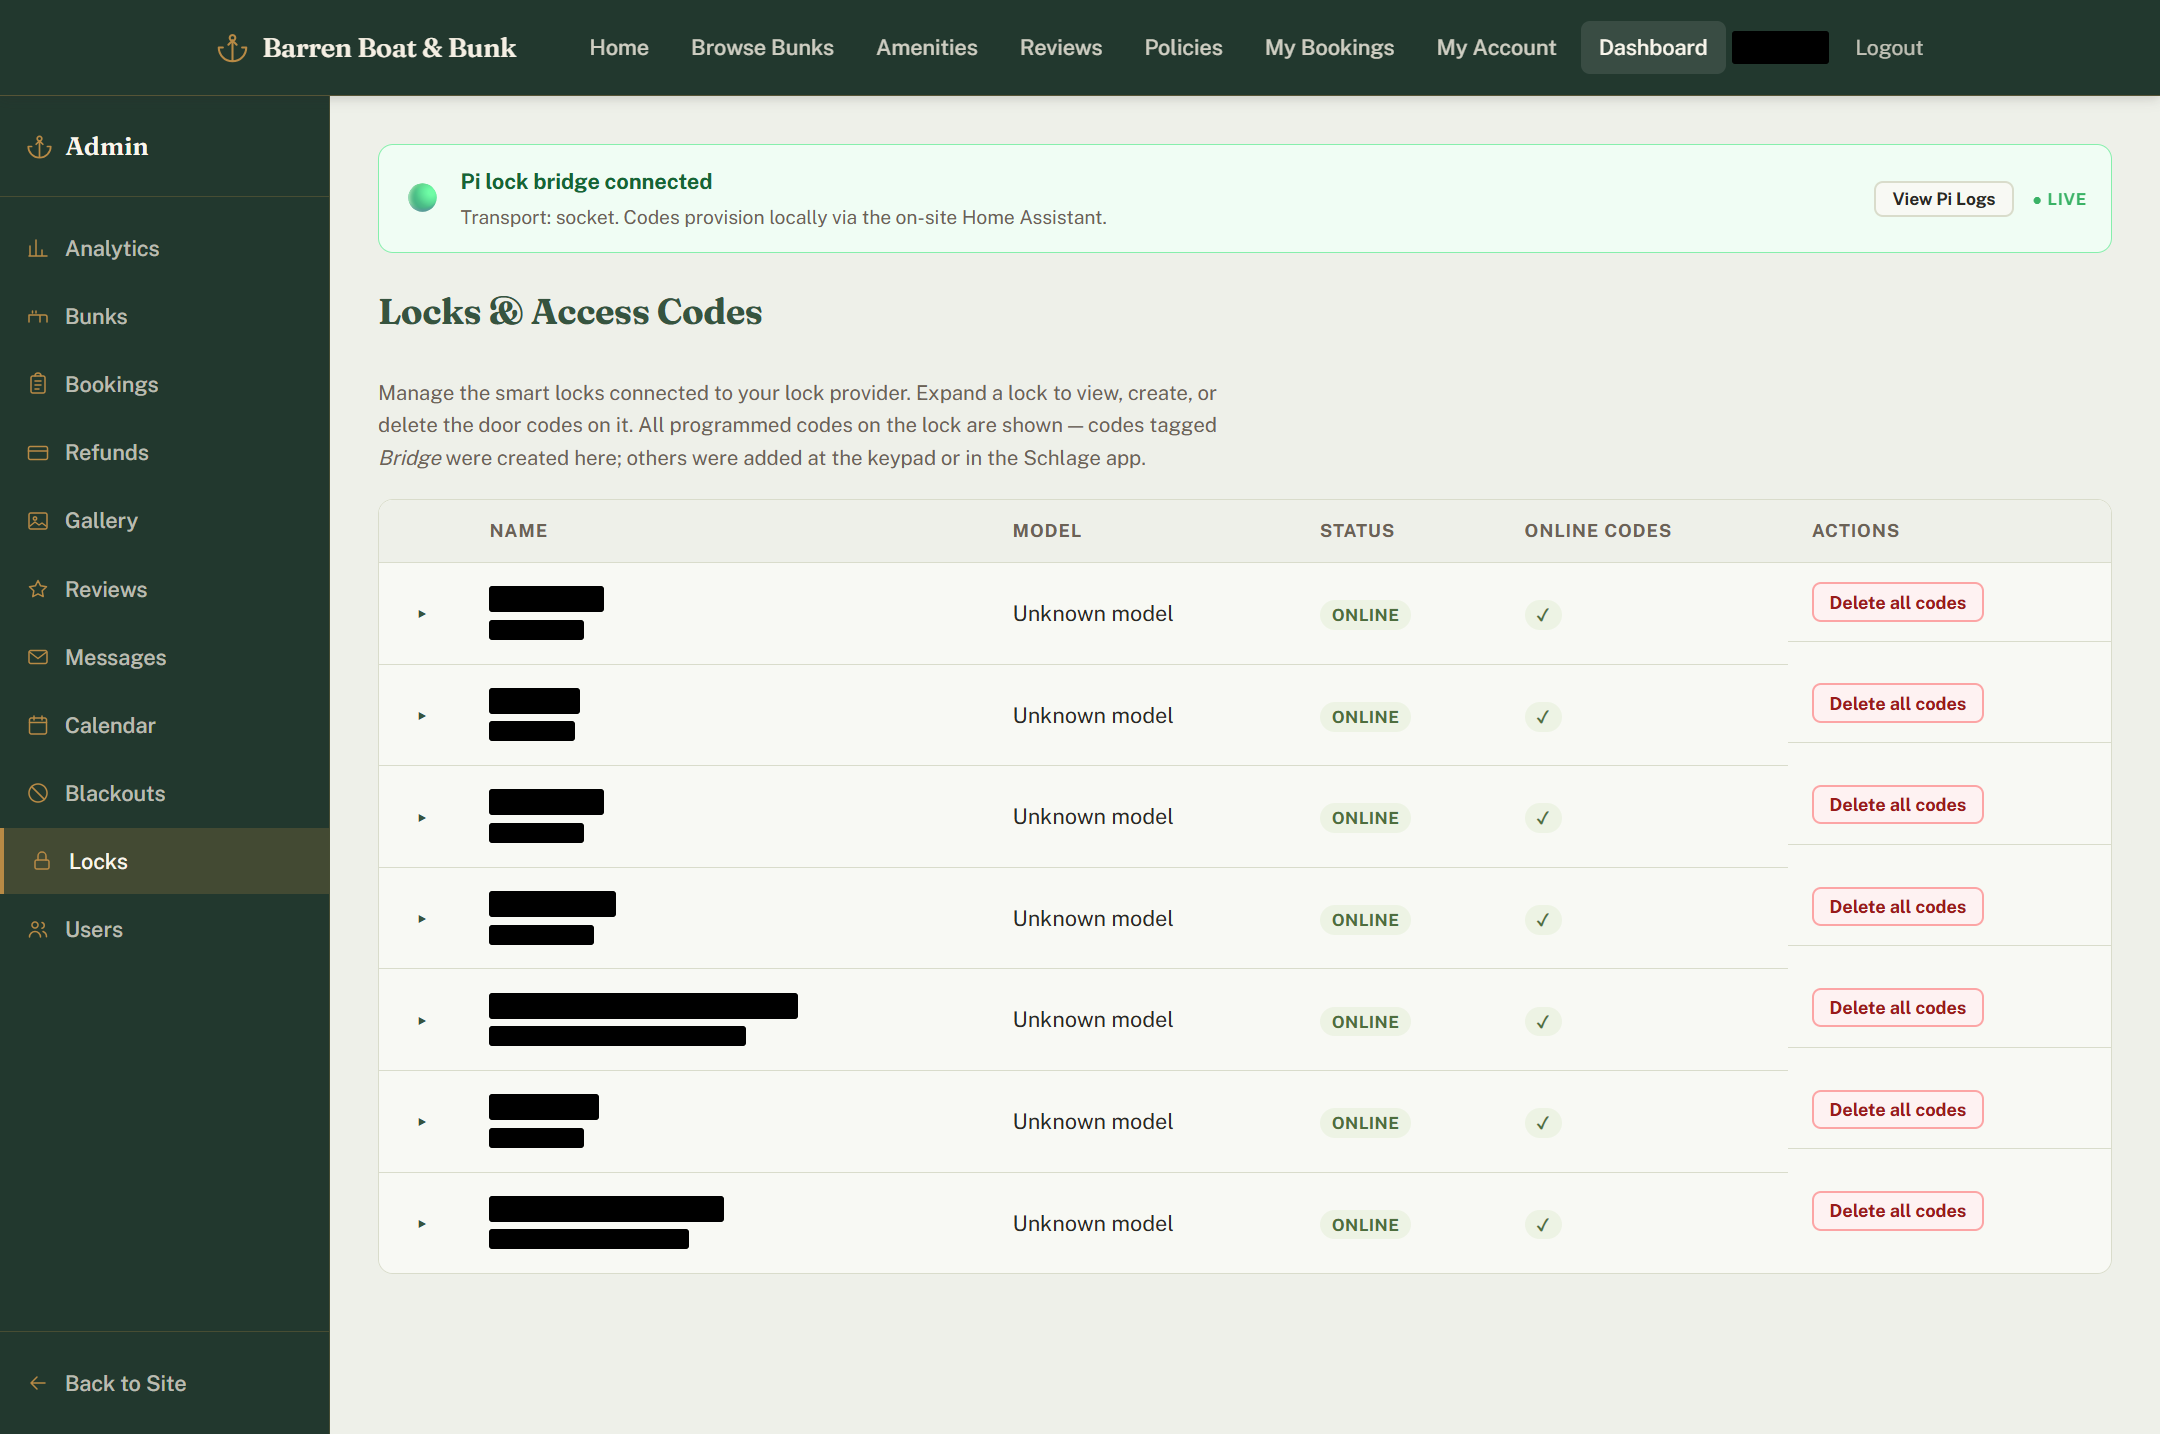
Task: Click the Messages envelope icon
Action: 38,657
